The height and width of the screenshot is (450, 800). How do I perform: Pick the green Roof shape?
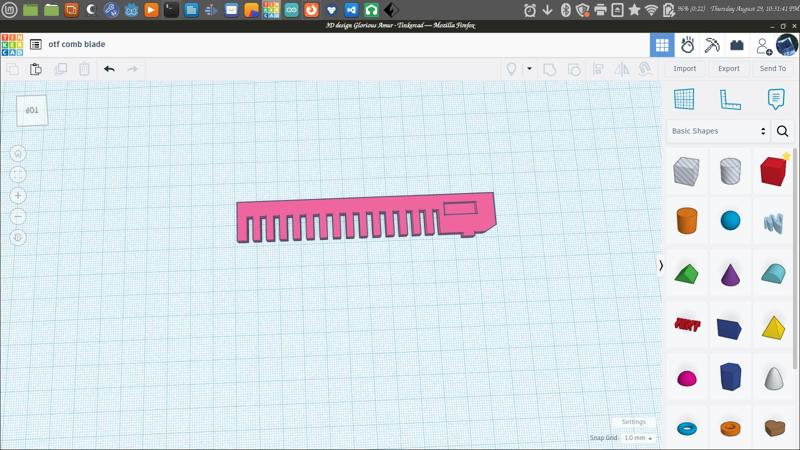point(686,273)
